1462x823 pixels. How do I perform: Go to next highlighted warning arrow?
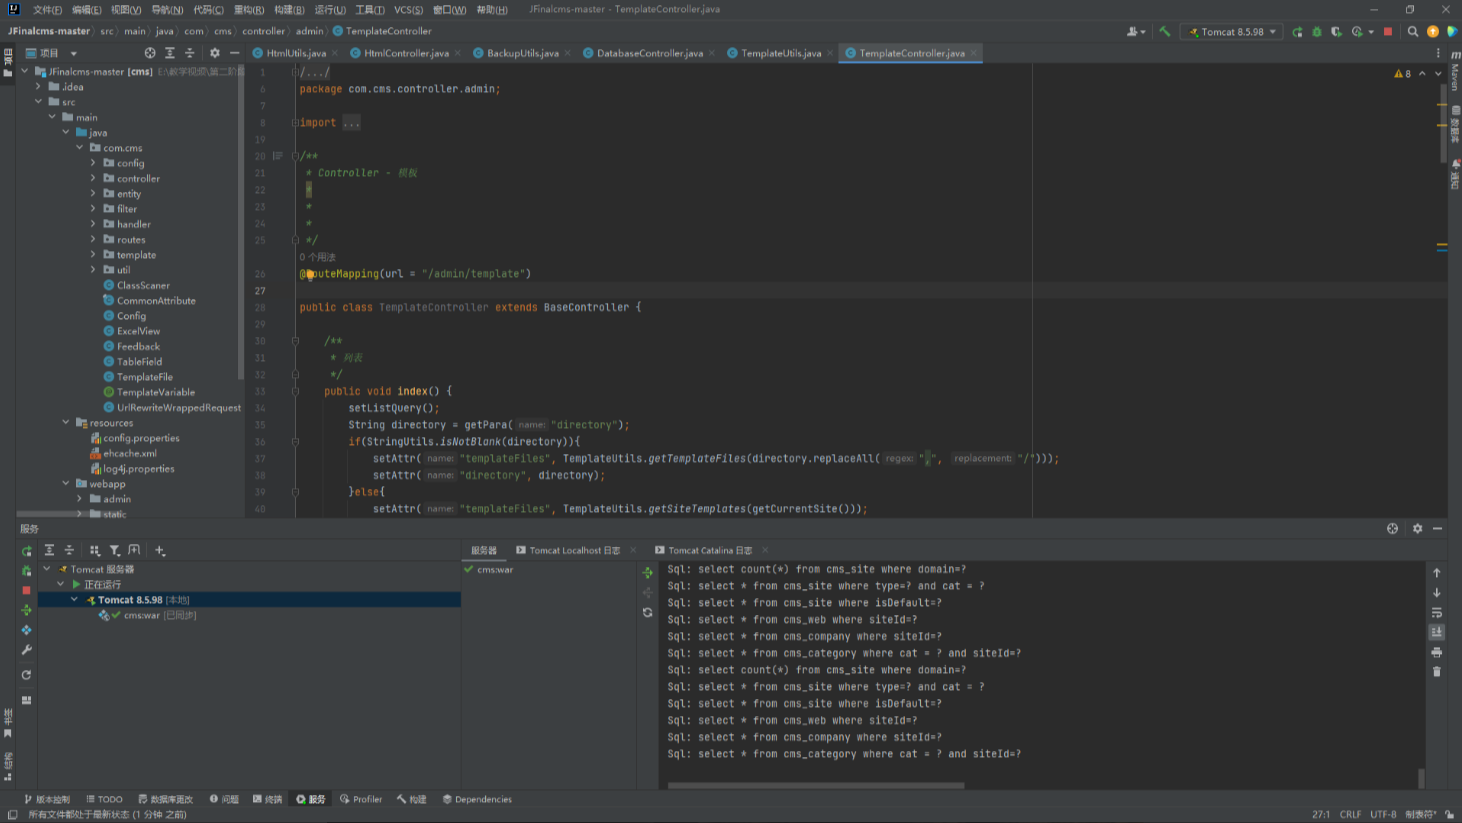[x=1438, y=73]
